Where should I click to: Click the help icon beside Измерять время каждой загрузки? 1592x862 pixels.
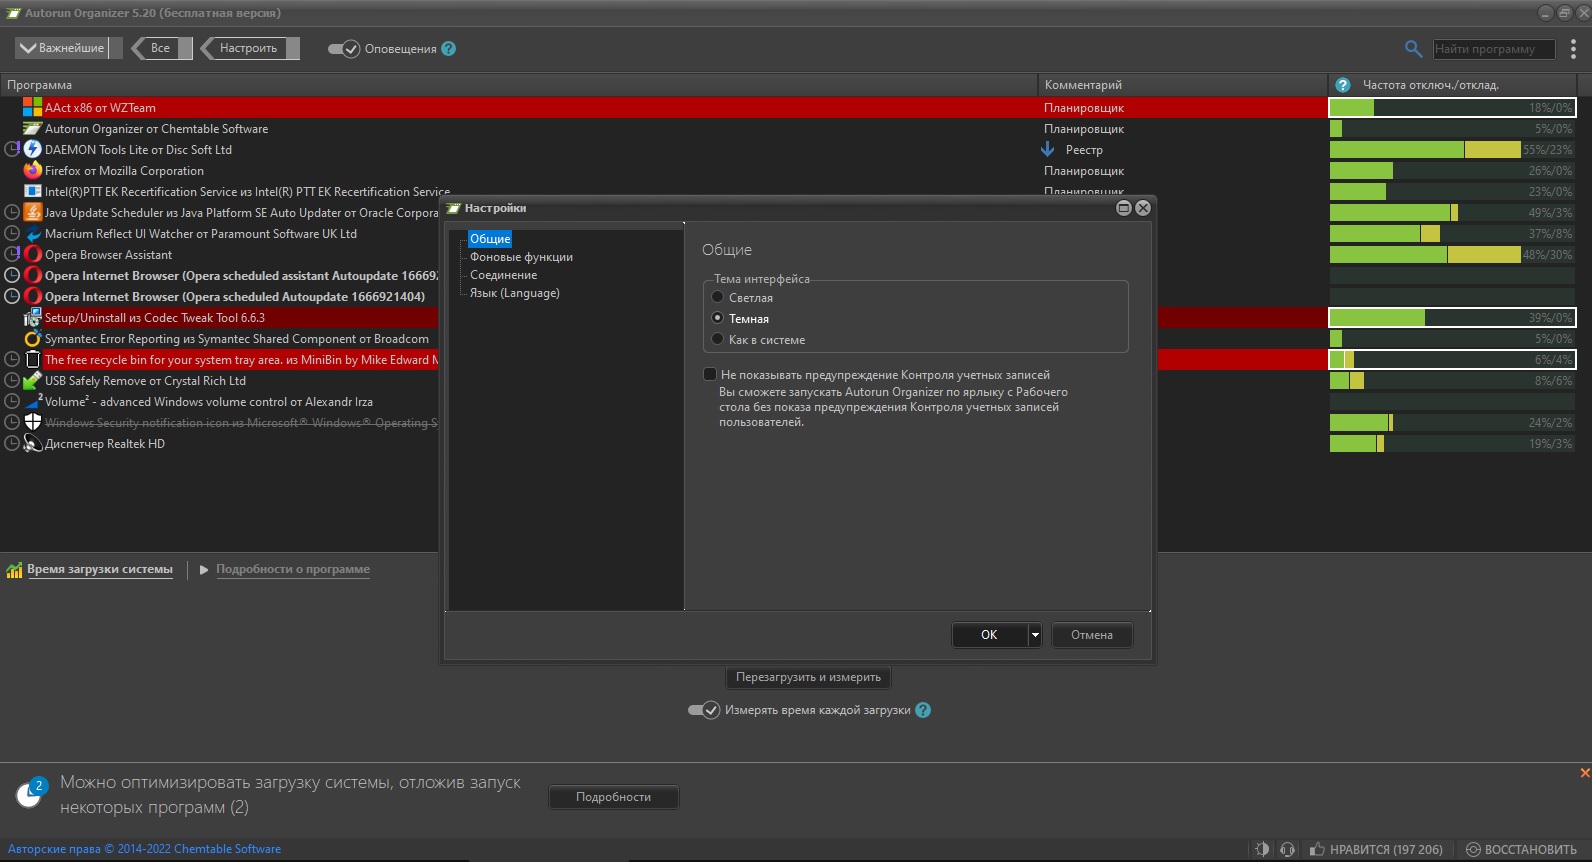click(x=923, y=710)
